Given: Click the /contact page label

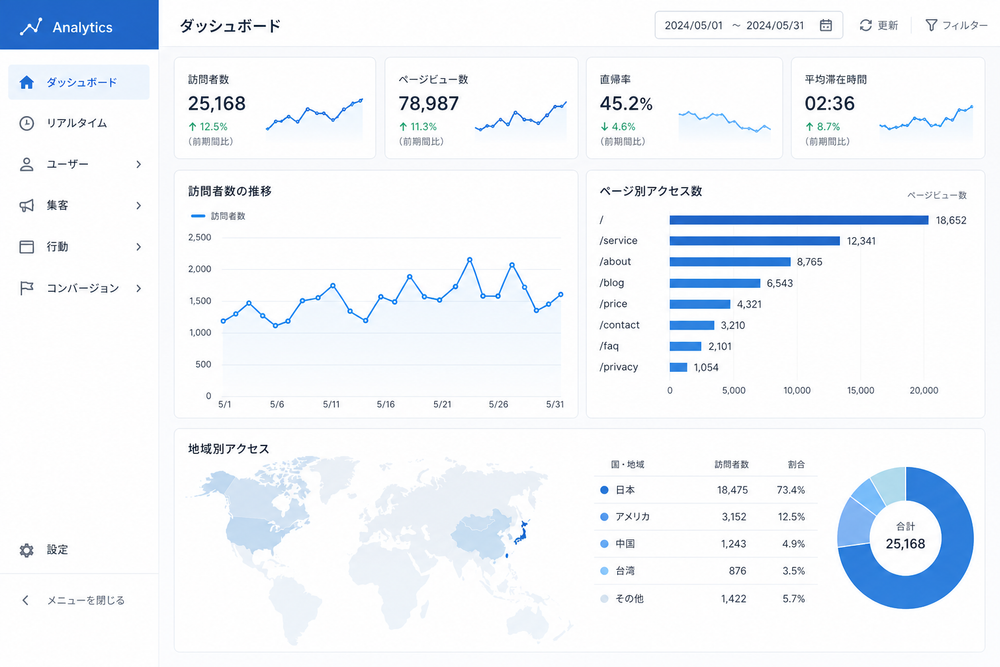Looking at the screenshot, I should [619, 325].
